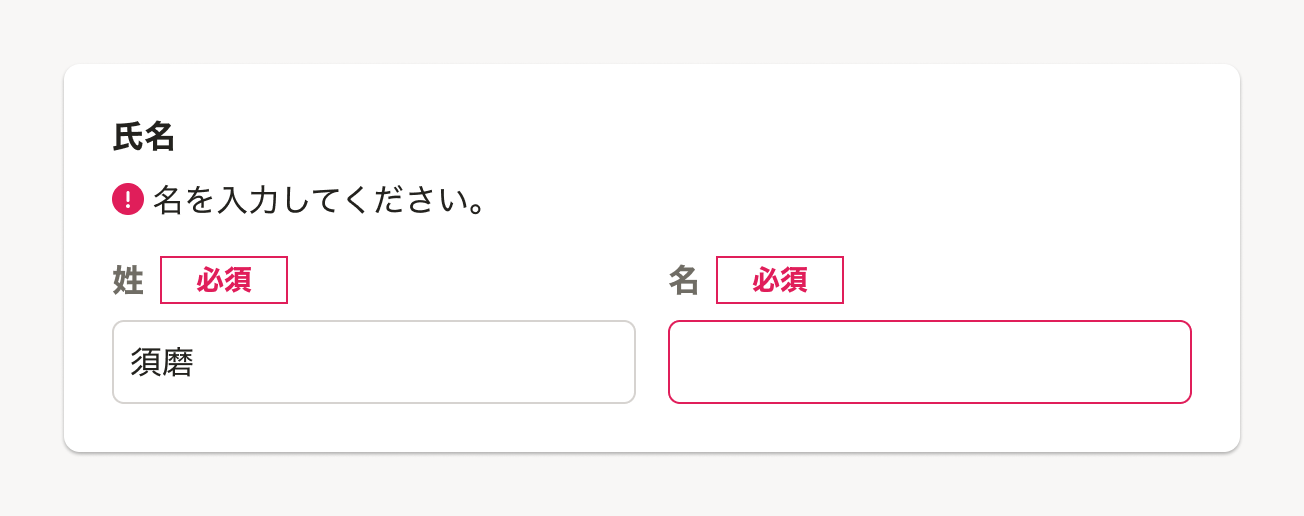
Task: Click empty space right of 須磨 in 姓 field
Action: (450, 362)
